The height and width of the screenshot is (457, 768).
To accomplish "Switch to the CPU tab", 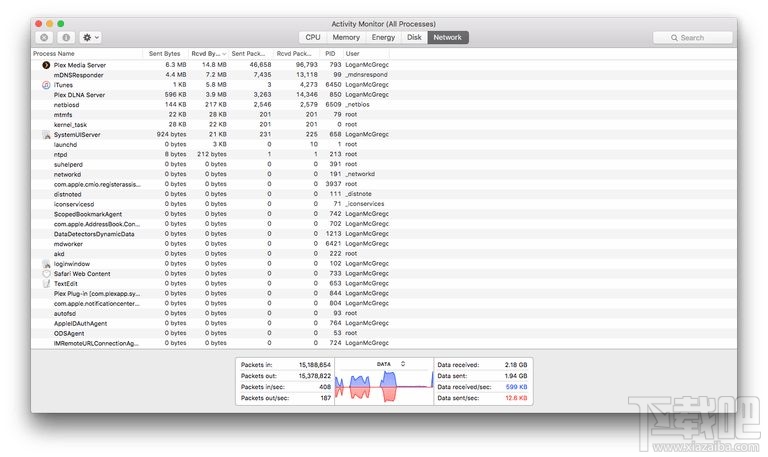I will pos(313,37).
